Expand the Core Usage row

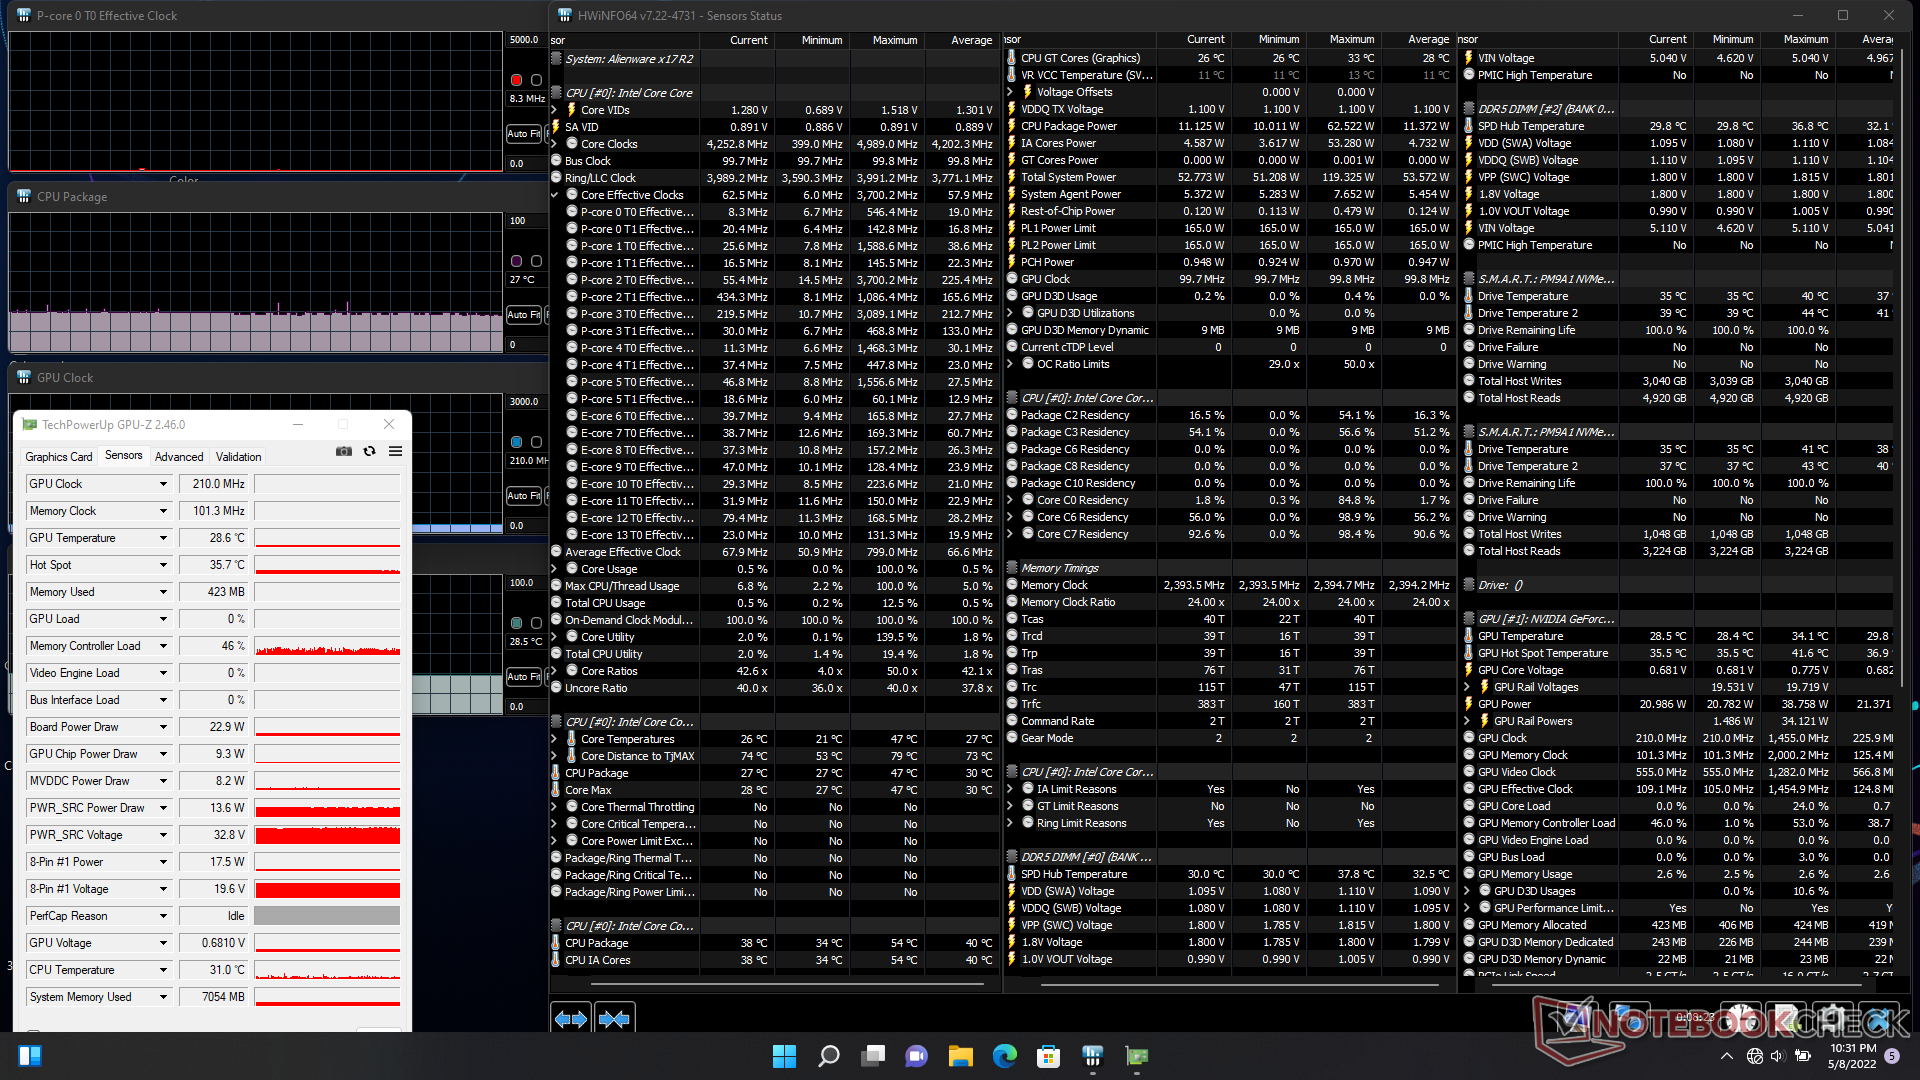[x=556, y=569]
